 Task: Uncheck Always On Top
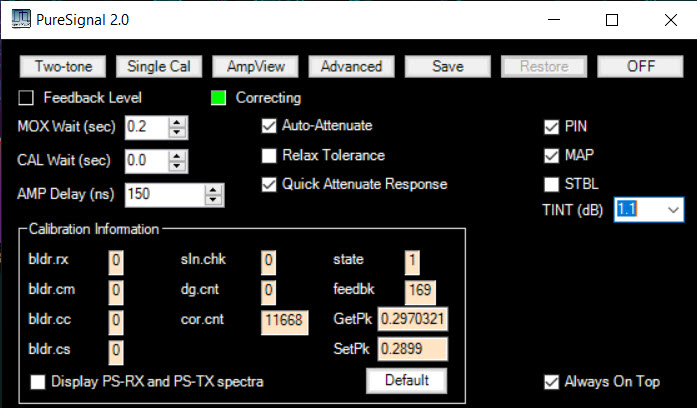tap(551, 382)
